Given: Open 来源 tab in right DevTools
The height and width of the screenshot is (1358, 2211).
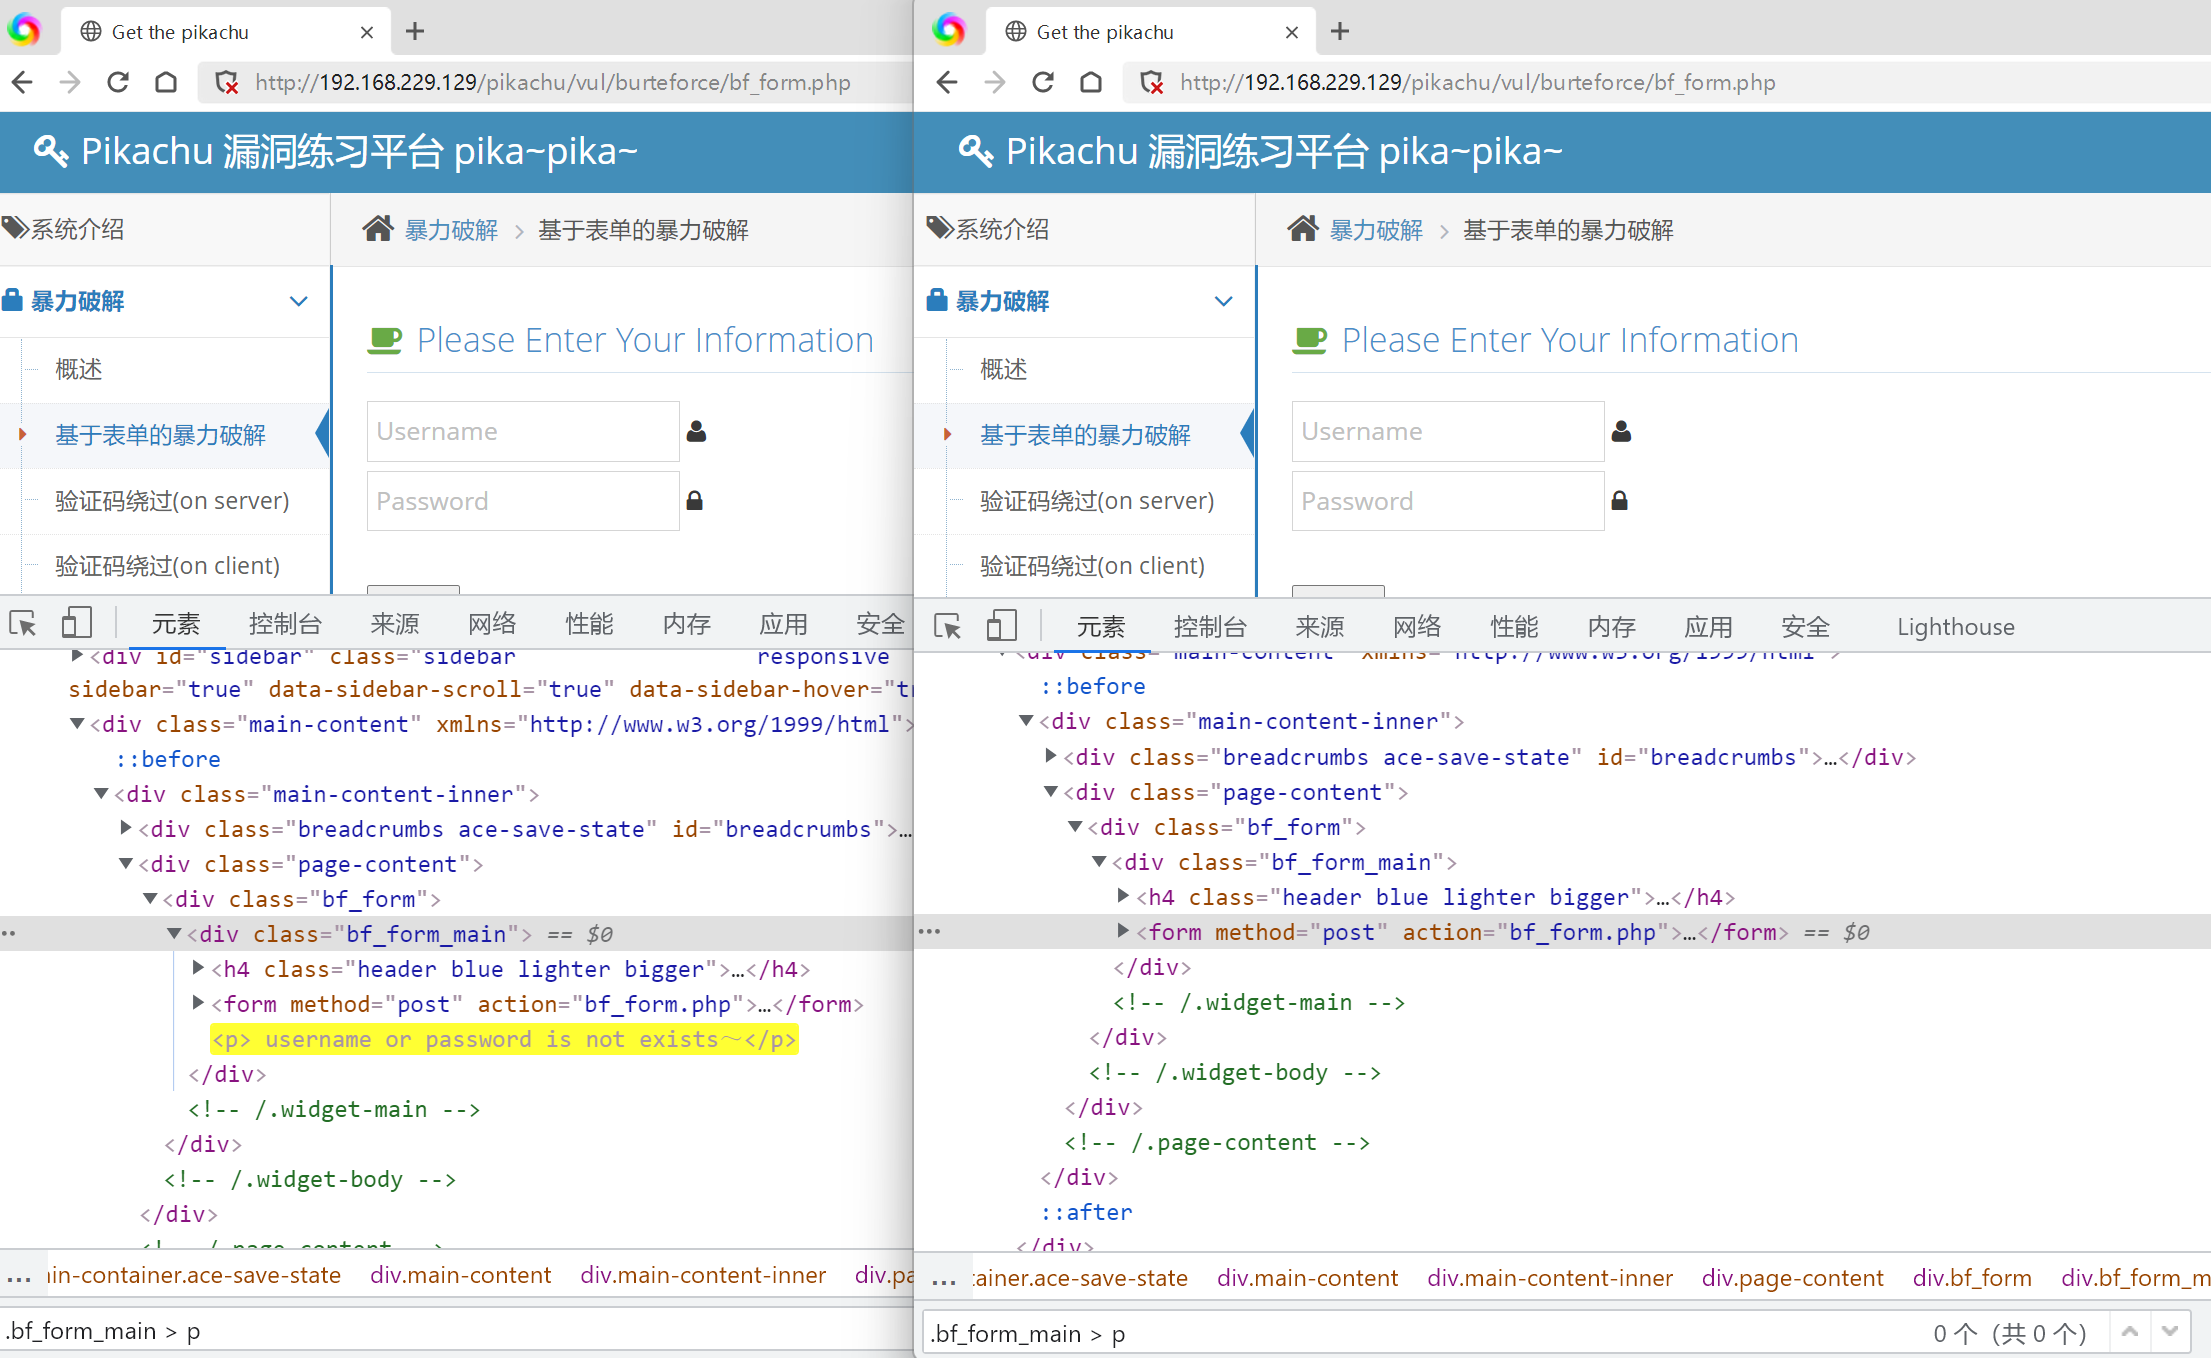Looking at the screenshot, I should (1320, 627).
